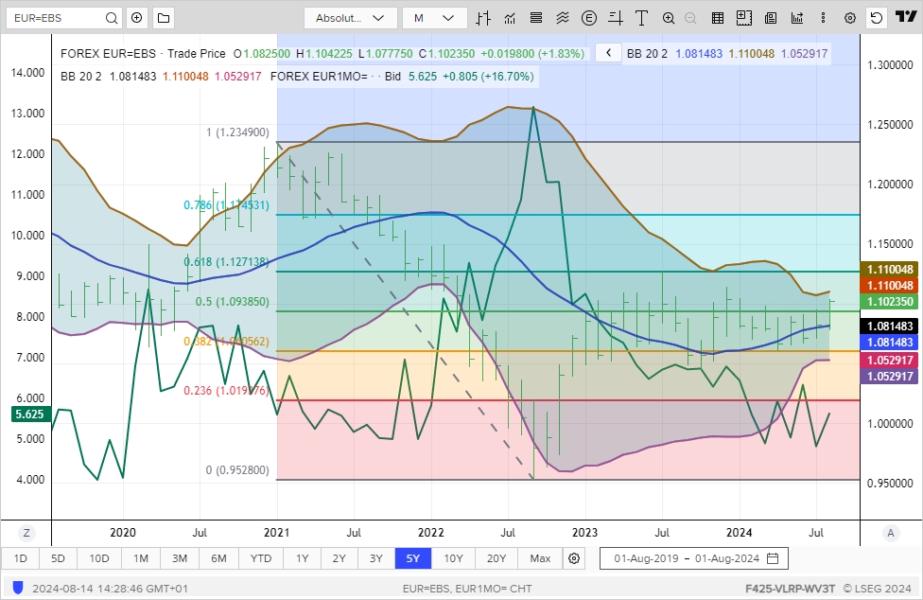Open the folder icon beside the search box
The width and height of the screenshot is (923, 600).
point(163,18)
